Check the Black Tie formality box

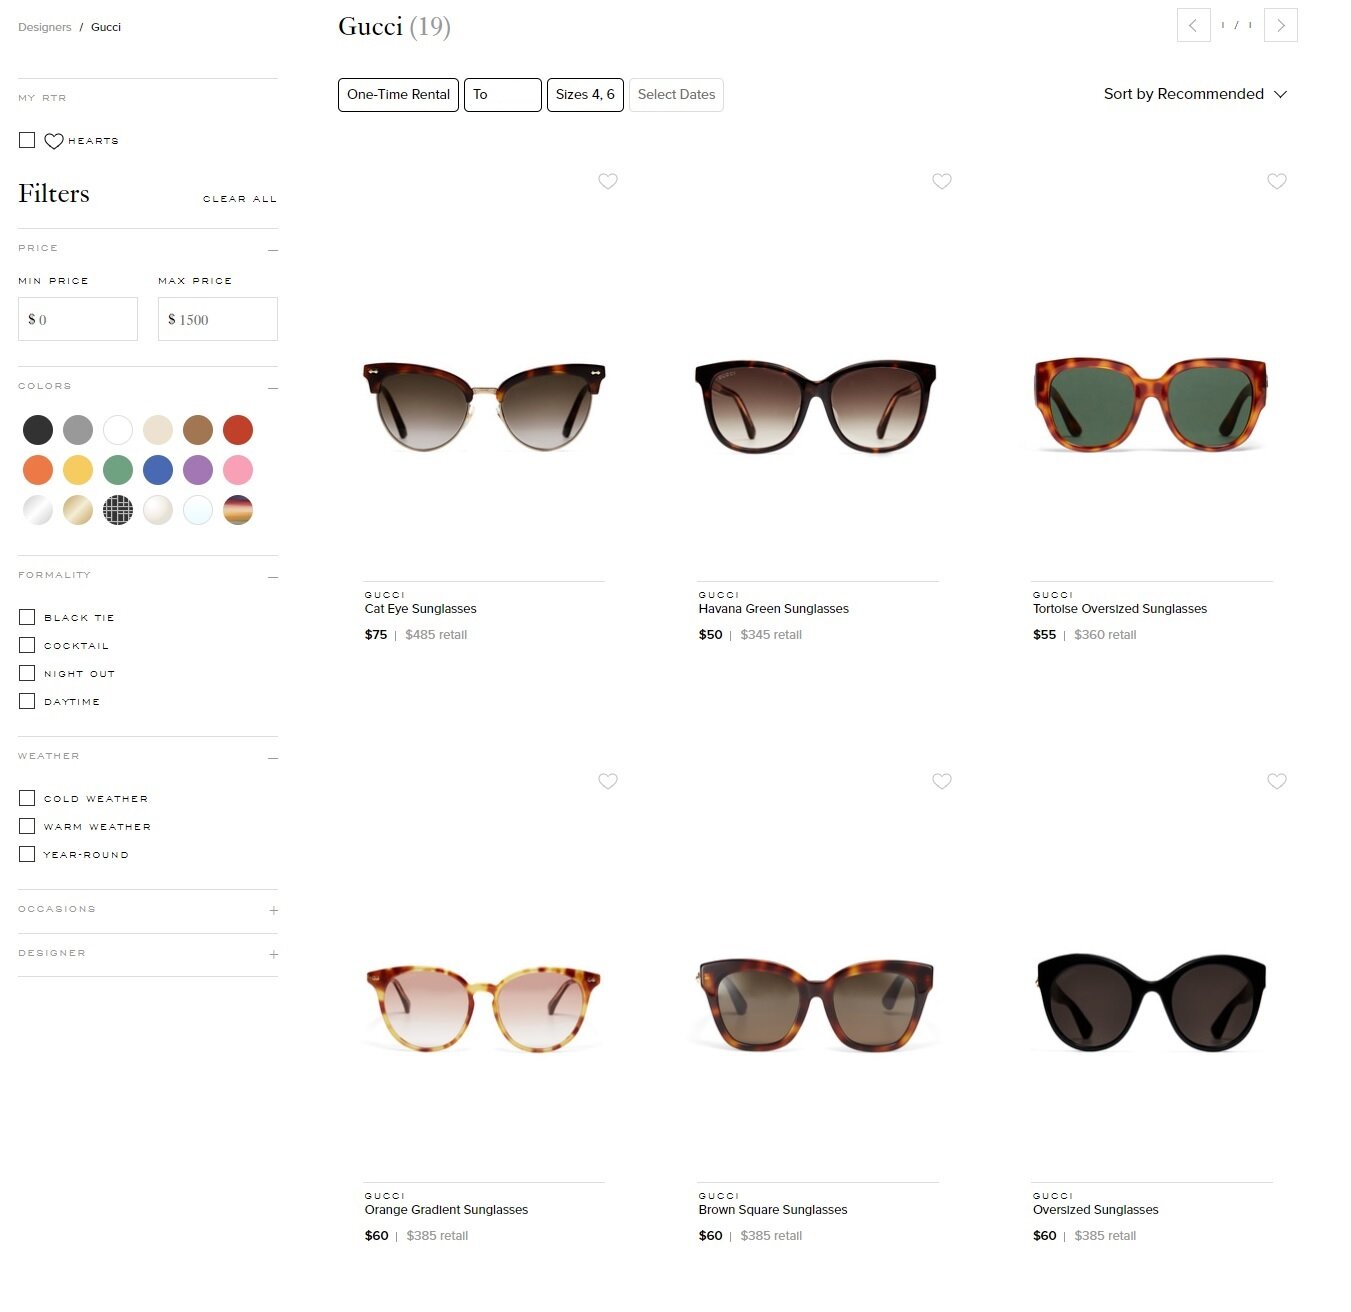coord(27,617)
